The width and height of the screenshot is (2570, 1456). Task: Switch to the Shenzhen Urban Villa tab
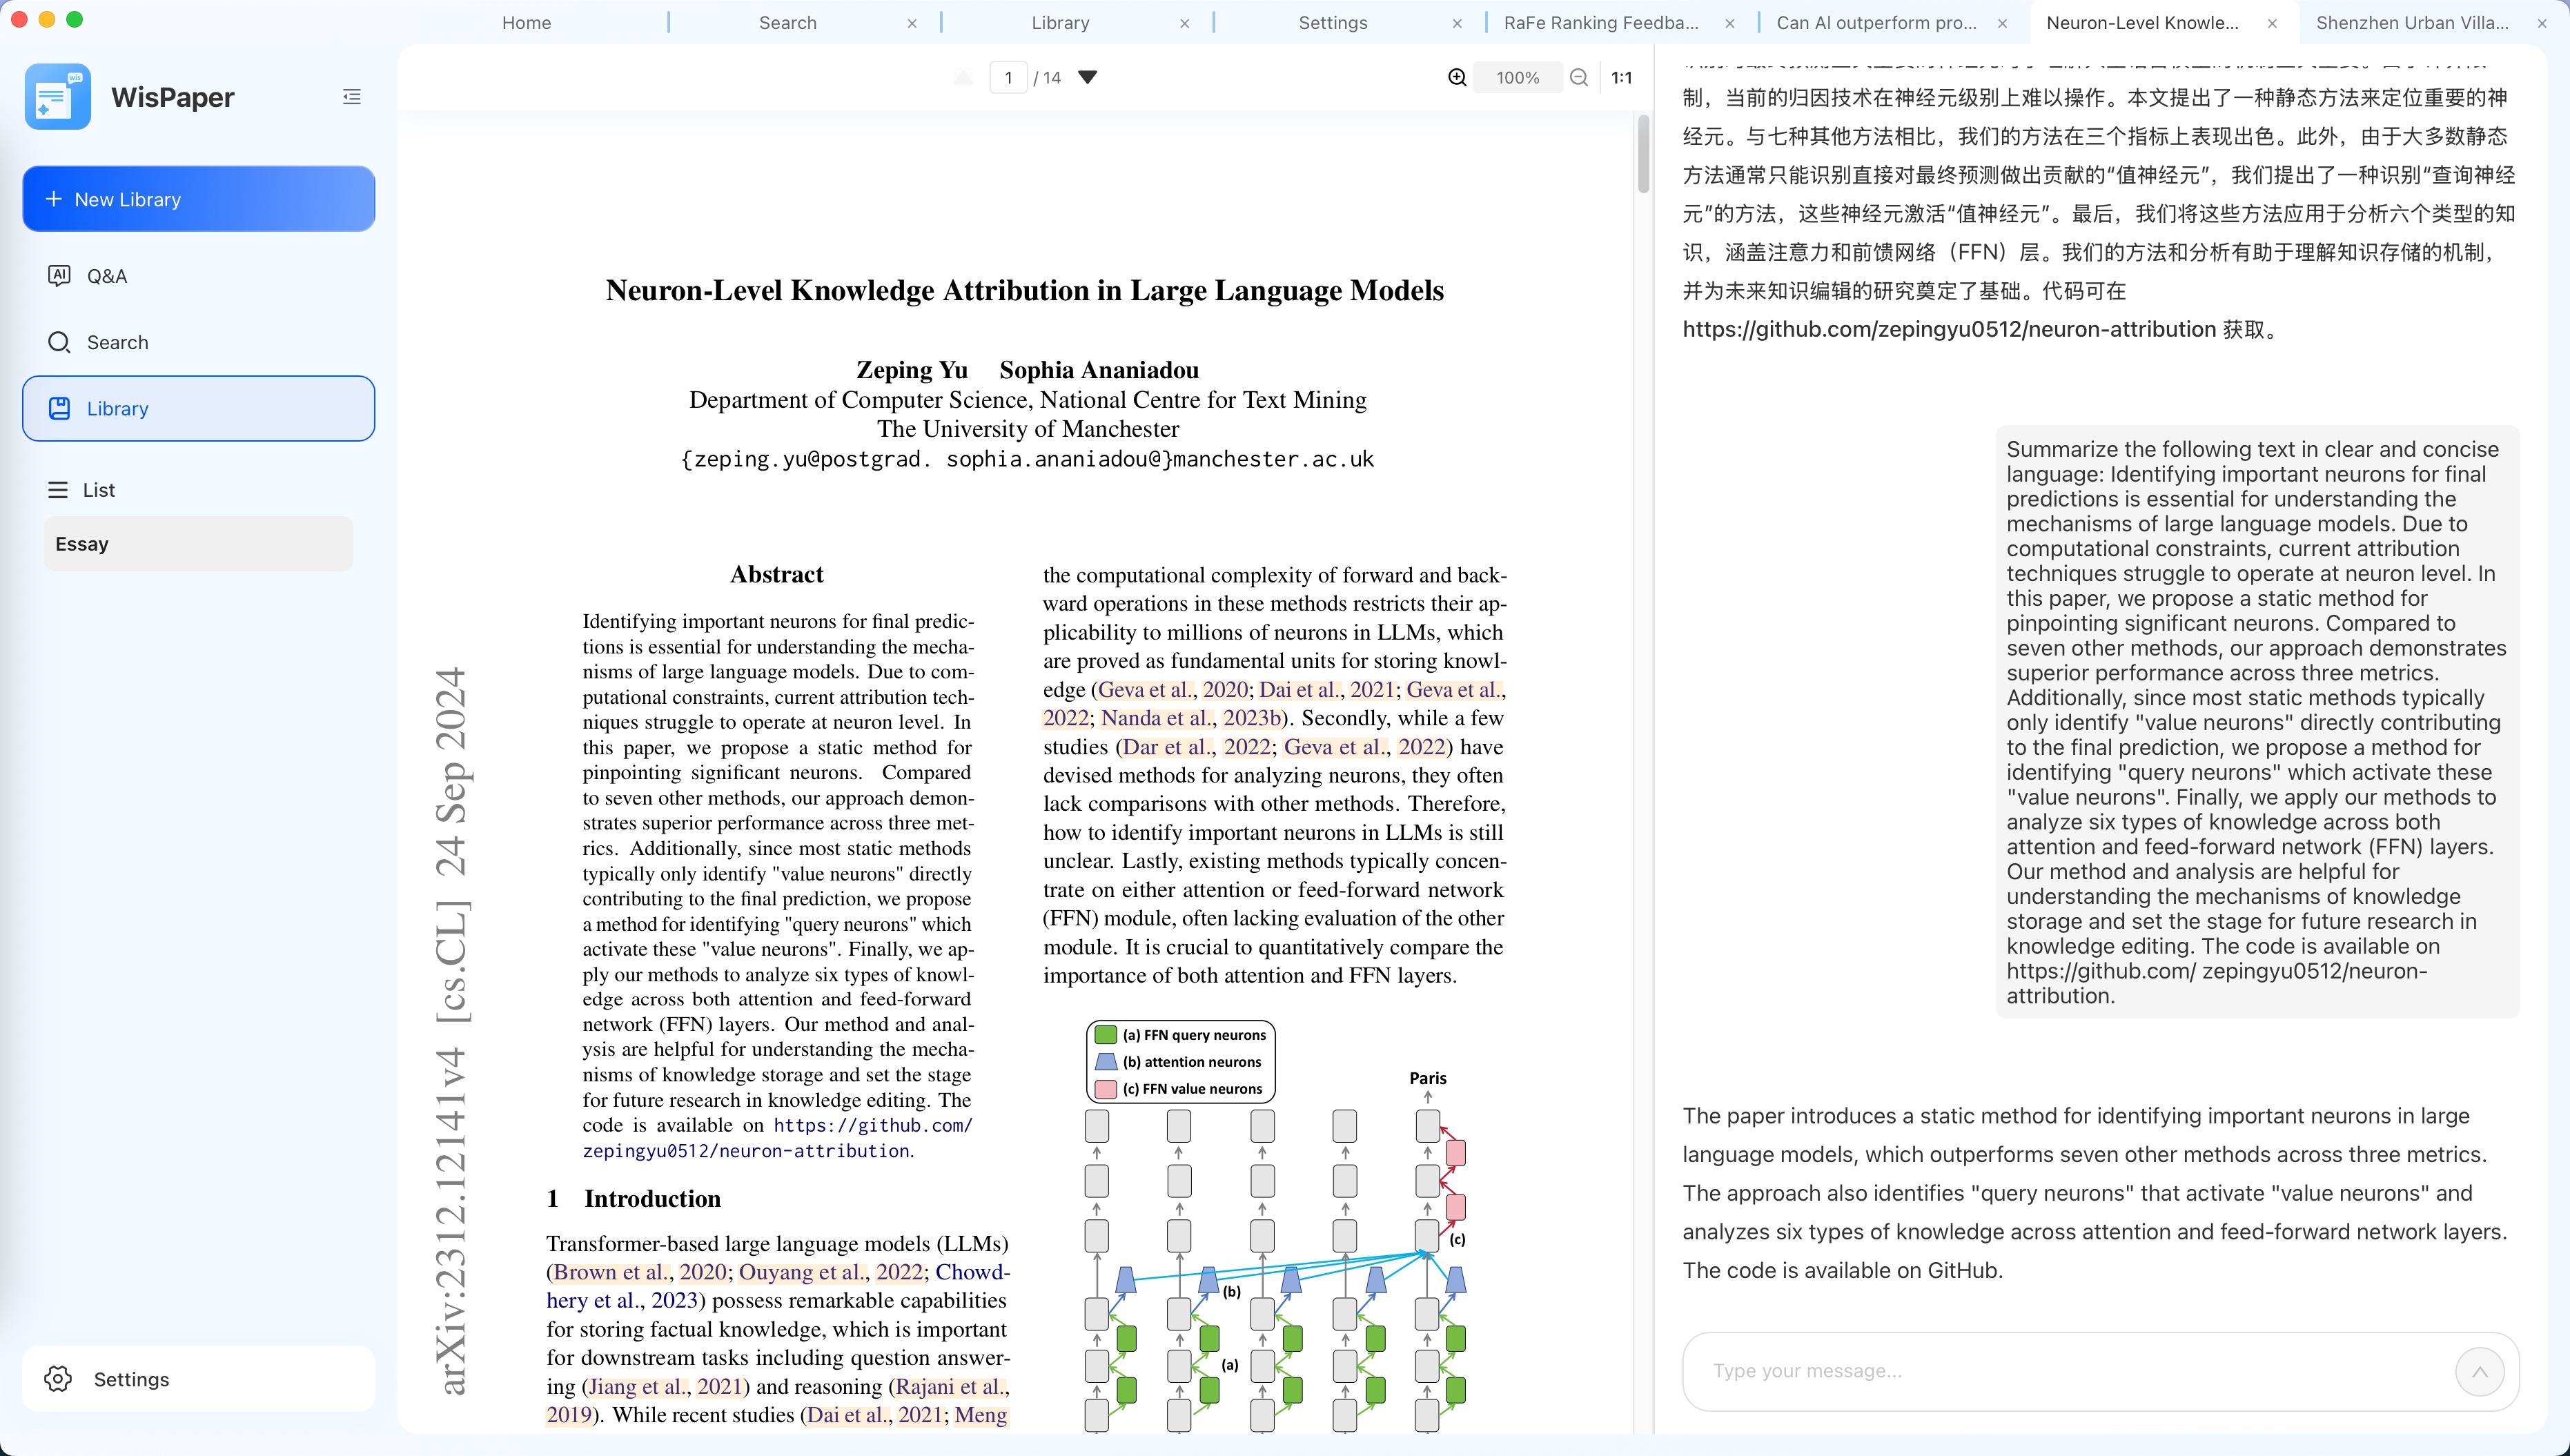point(2411,22)
